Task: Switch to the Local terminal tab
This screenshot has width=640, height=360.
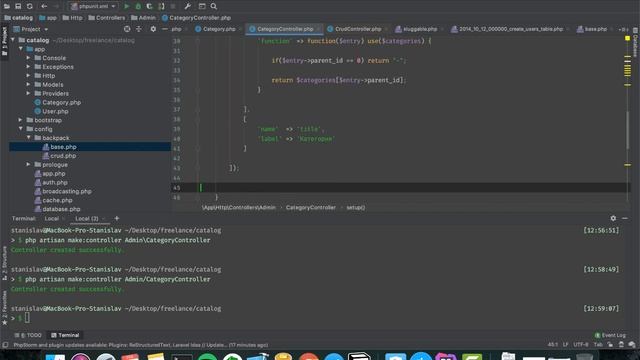Action: pyautogui.click(x=52, y=219)
